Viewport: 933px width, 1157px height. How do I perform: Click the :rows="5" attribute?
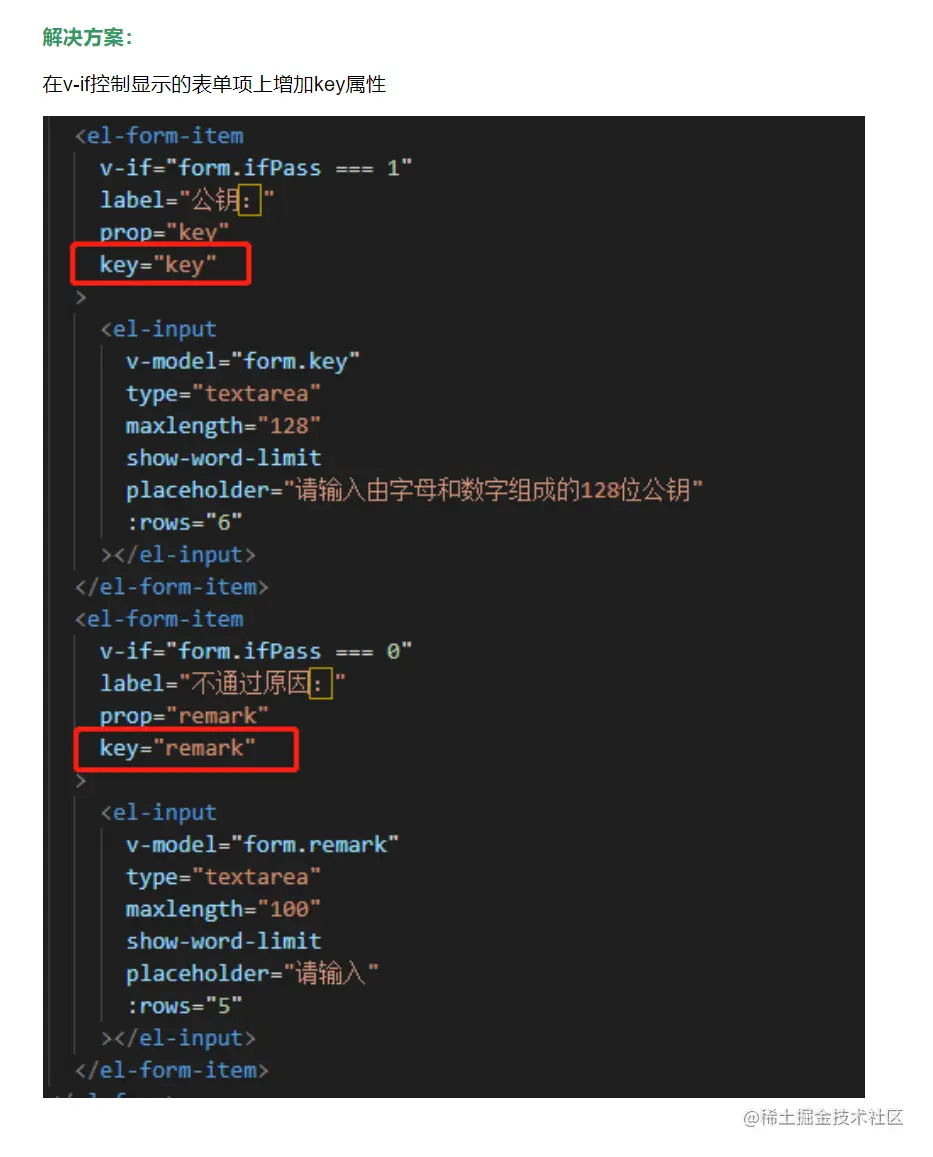pos(184,1006)
